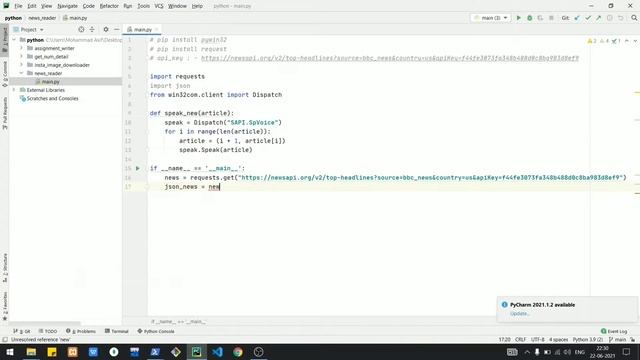Open the TODO tool window
This screenshot has width=640, height=360.
coord(48,331)
